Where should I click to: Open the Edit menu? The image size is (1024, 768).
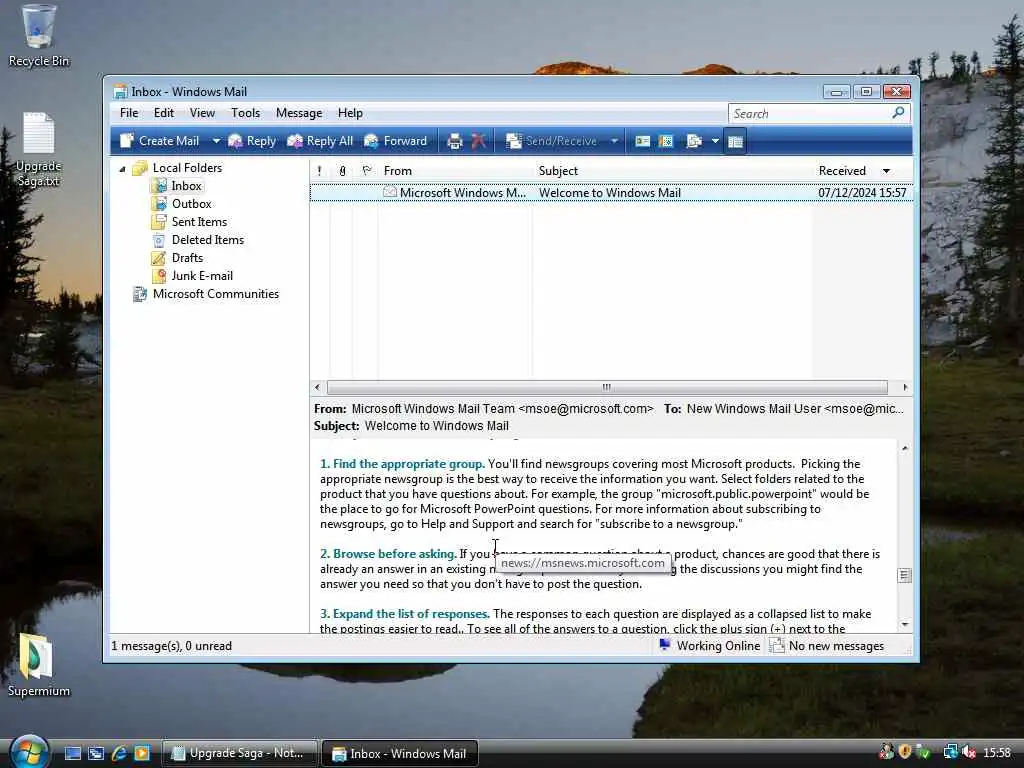click(163, 113)
